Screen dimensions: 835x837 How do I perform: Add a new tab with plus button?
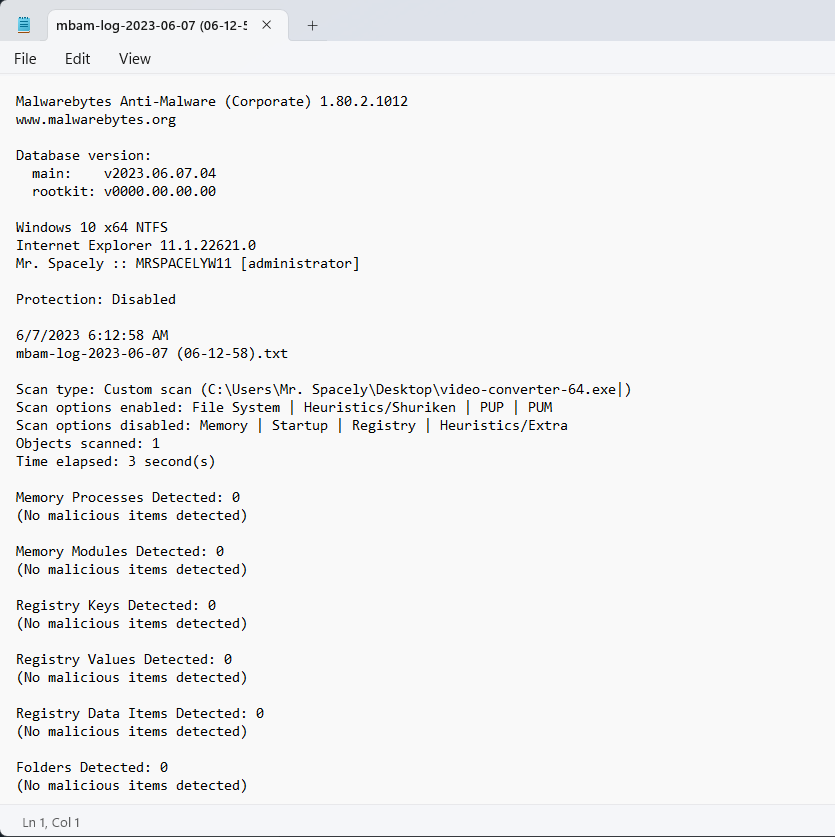coord(312,25)
